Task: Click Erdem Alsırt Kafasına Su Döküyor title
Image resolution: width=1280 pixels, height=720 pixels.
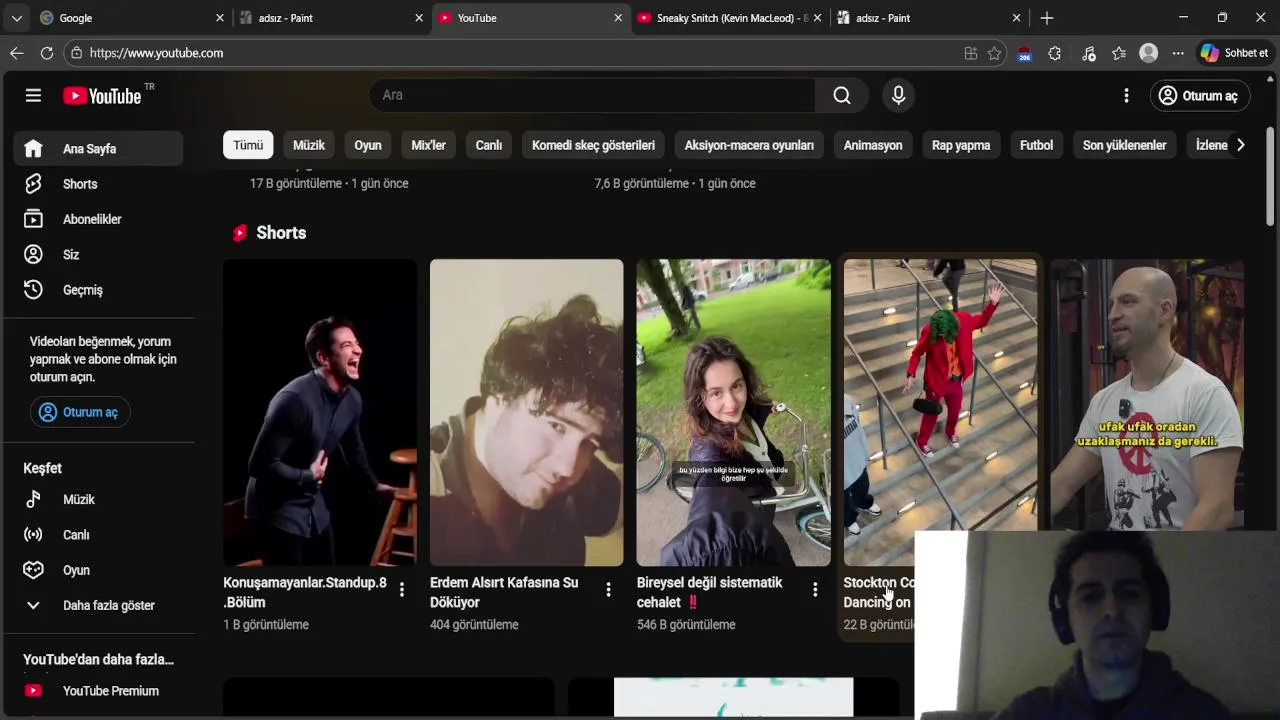Action: [x=504, y=592]
